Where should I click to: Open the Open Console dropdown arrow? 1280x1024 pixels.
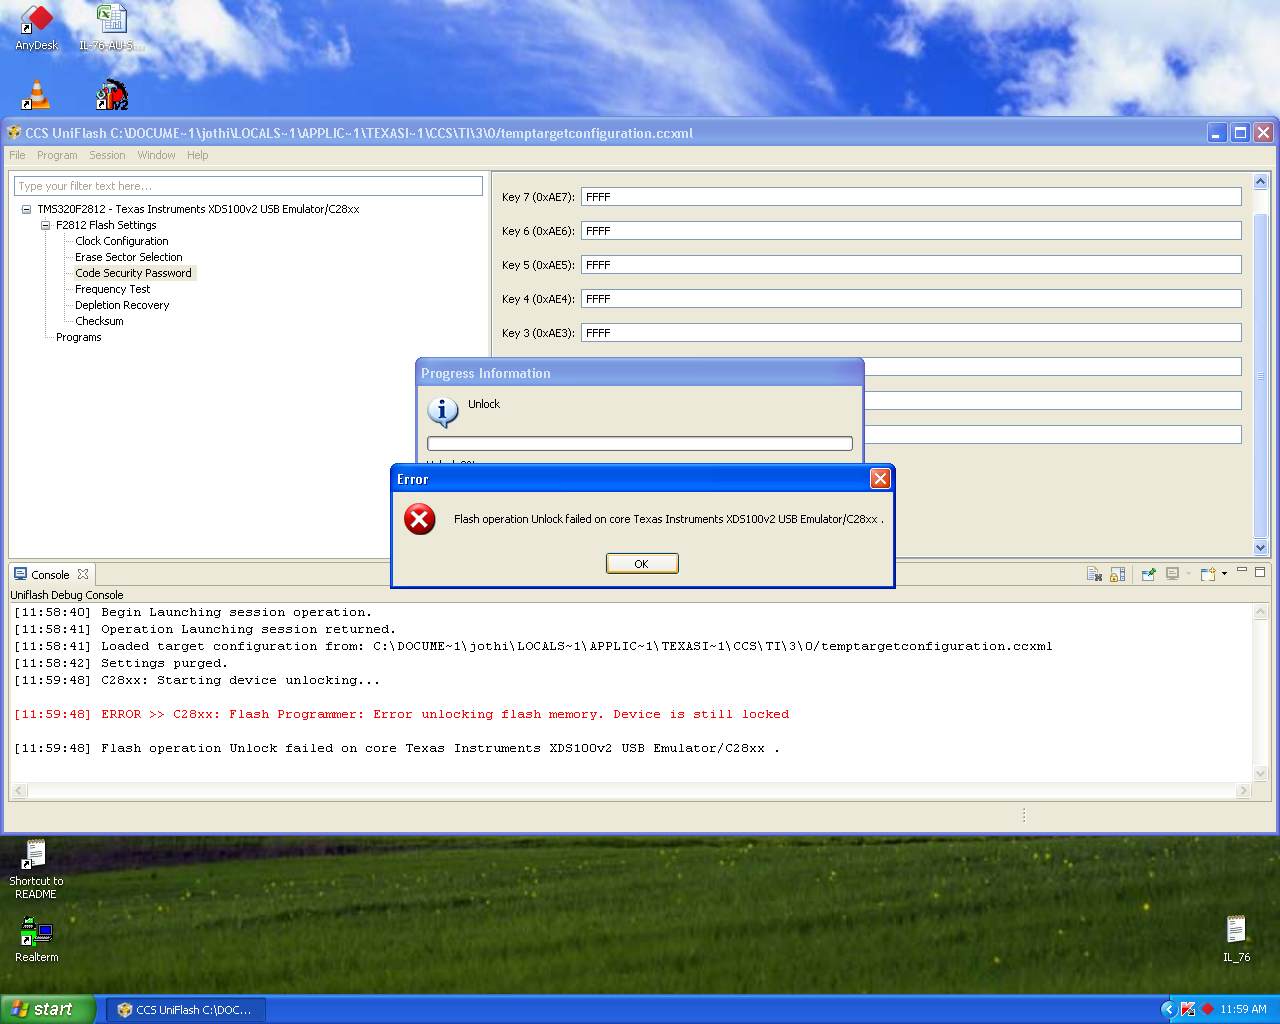1224,574
